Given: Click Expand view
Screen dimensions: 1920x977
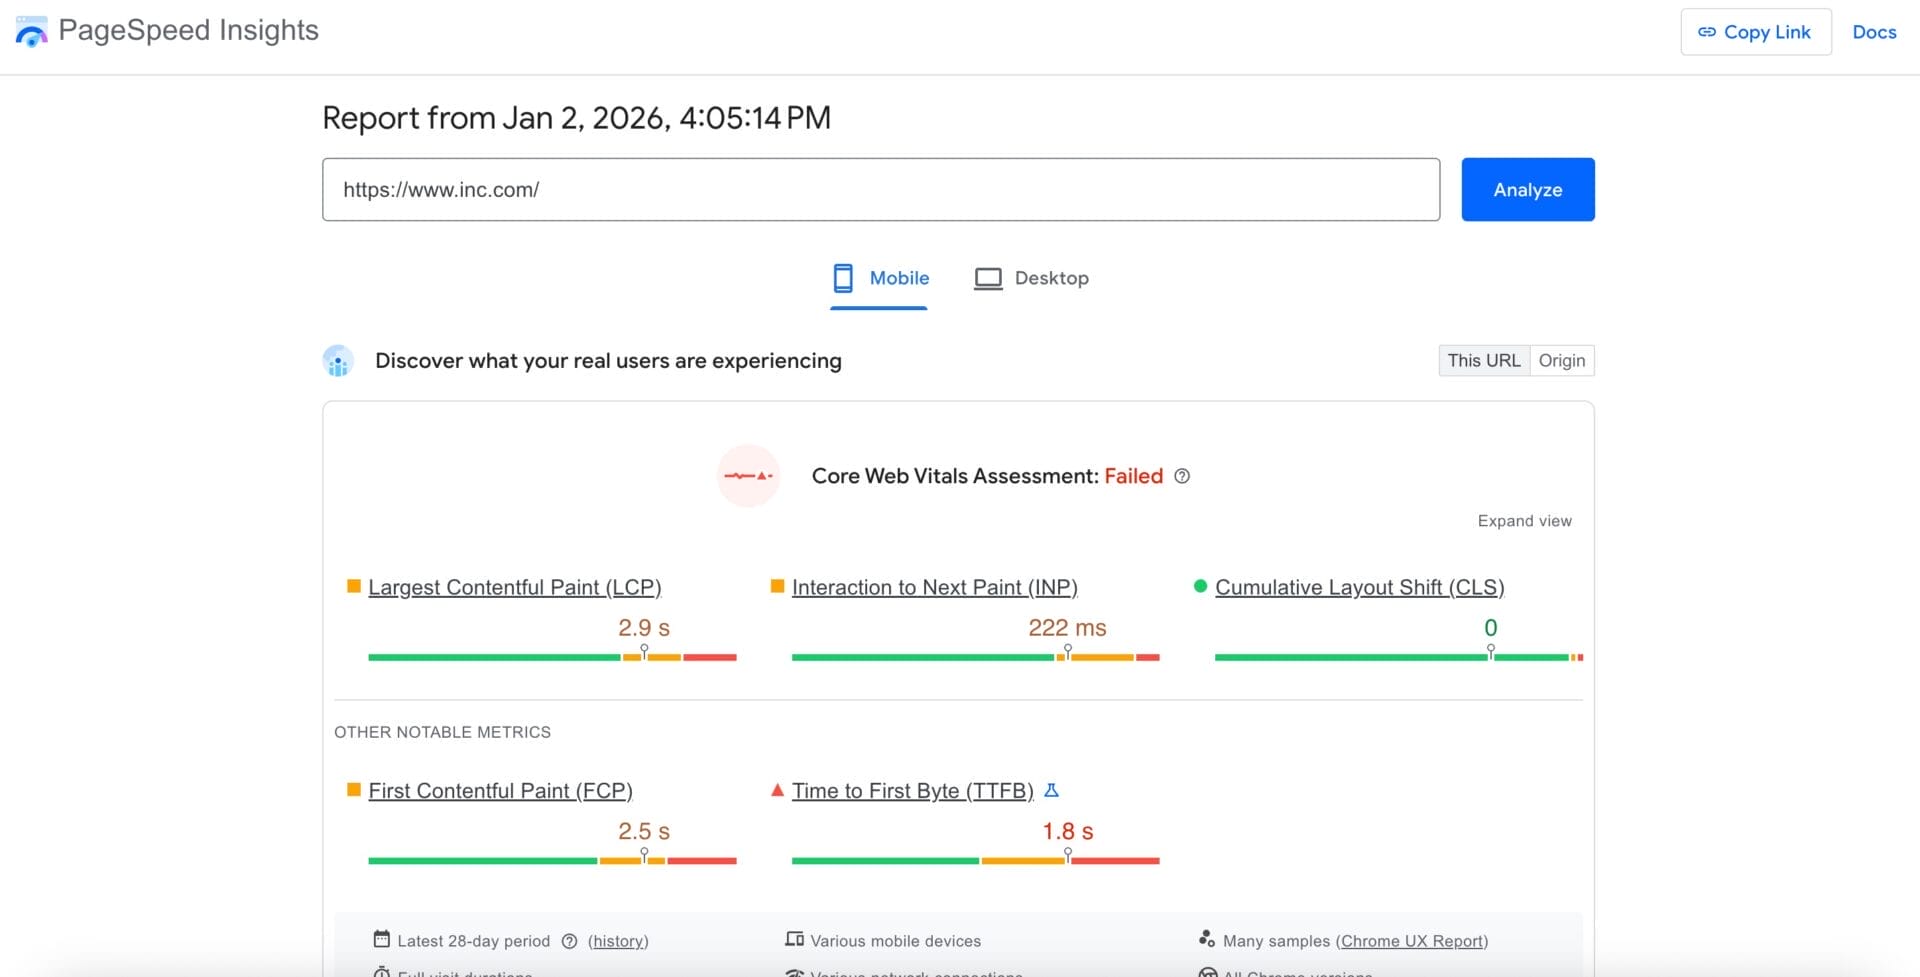Looking at the screenshot, I should 1524,521.
